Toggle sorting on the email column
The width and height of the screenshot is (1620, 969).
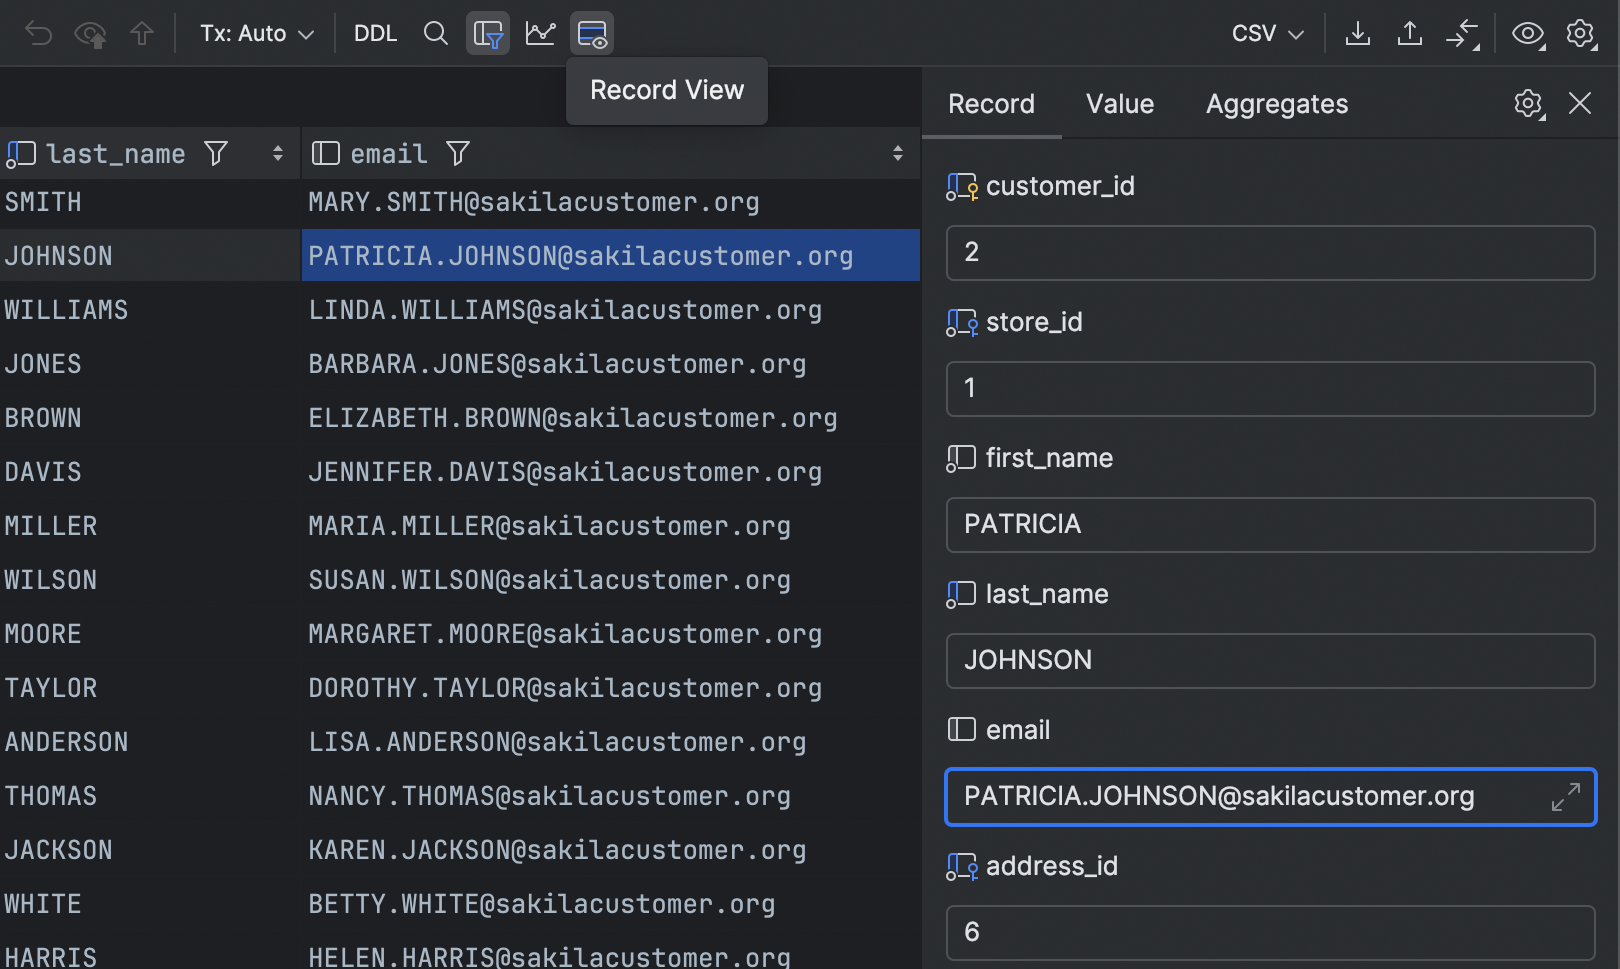[x=897, y=153]
